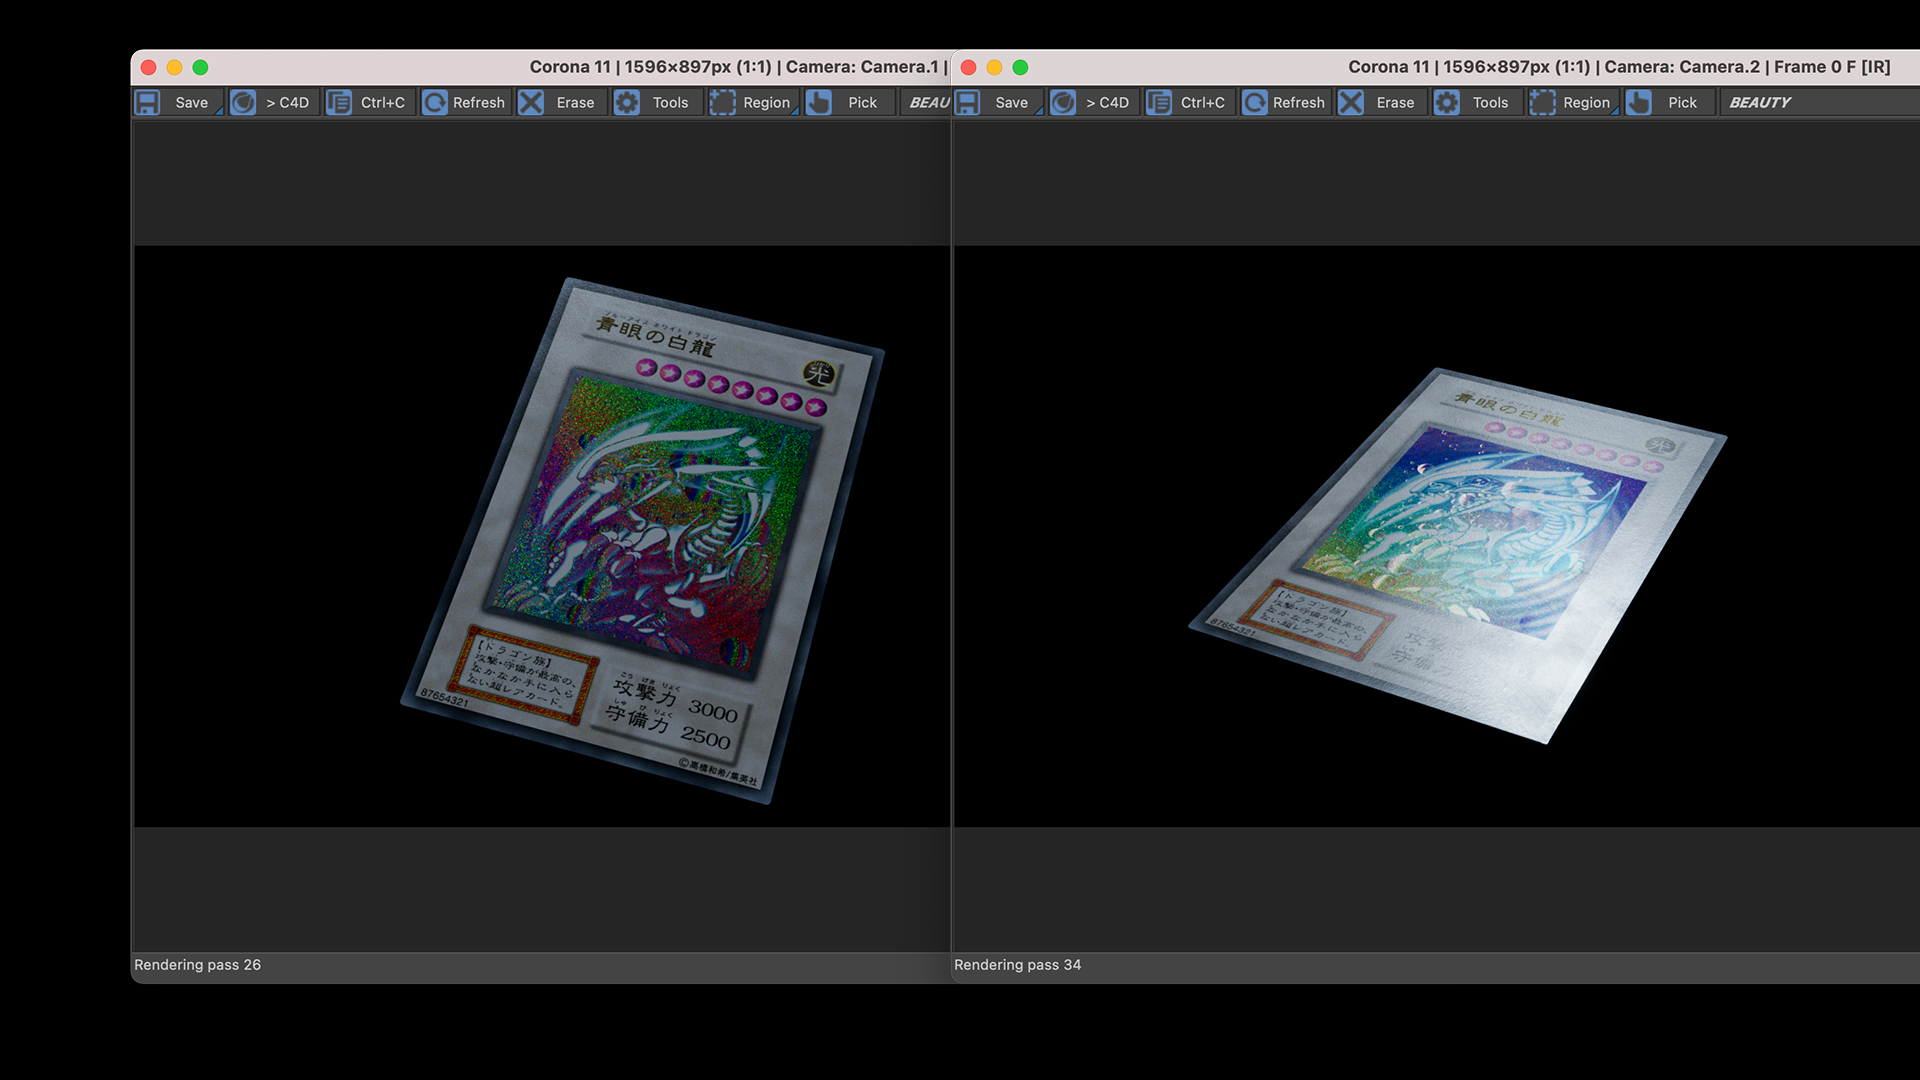This screenshot has height=1080, width=1920.
Task: Click the rendered card image in Camera.1 view
Action: coord(642,540)
